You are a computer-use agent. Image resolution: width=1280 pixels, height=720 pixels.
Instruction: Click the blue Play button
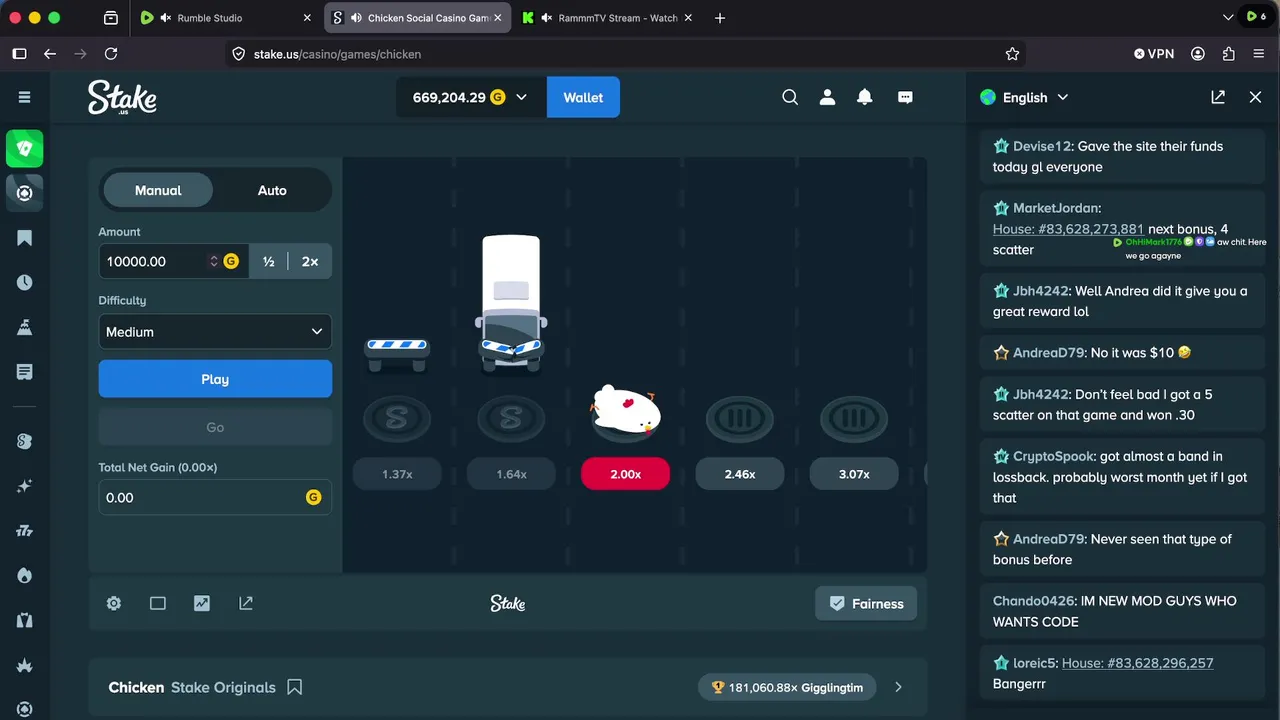click(x=215, y=379)
